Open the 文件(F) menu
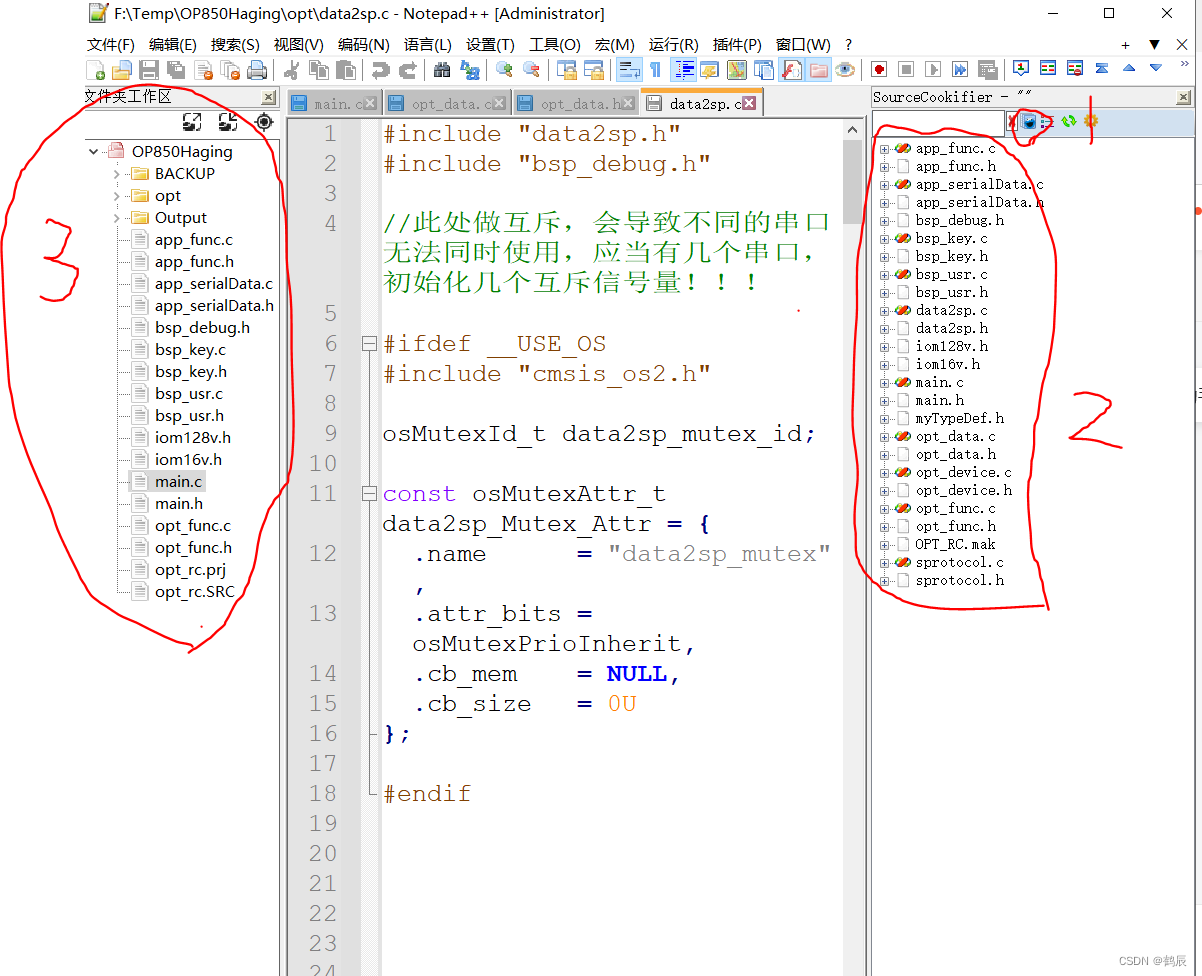Screen dimensions: 1202x976 [111, 45]
